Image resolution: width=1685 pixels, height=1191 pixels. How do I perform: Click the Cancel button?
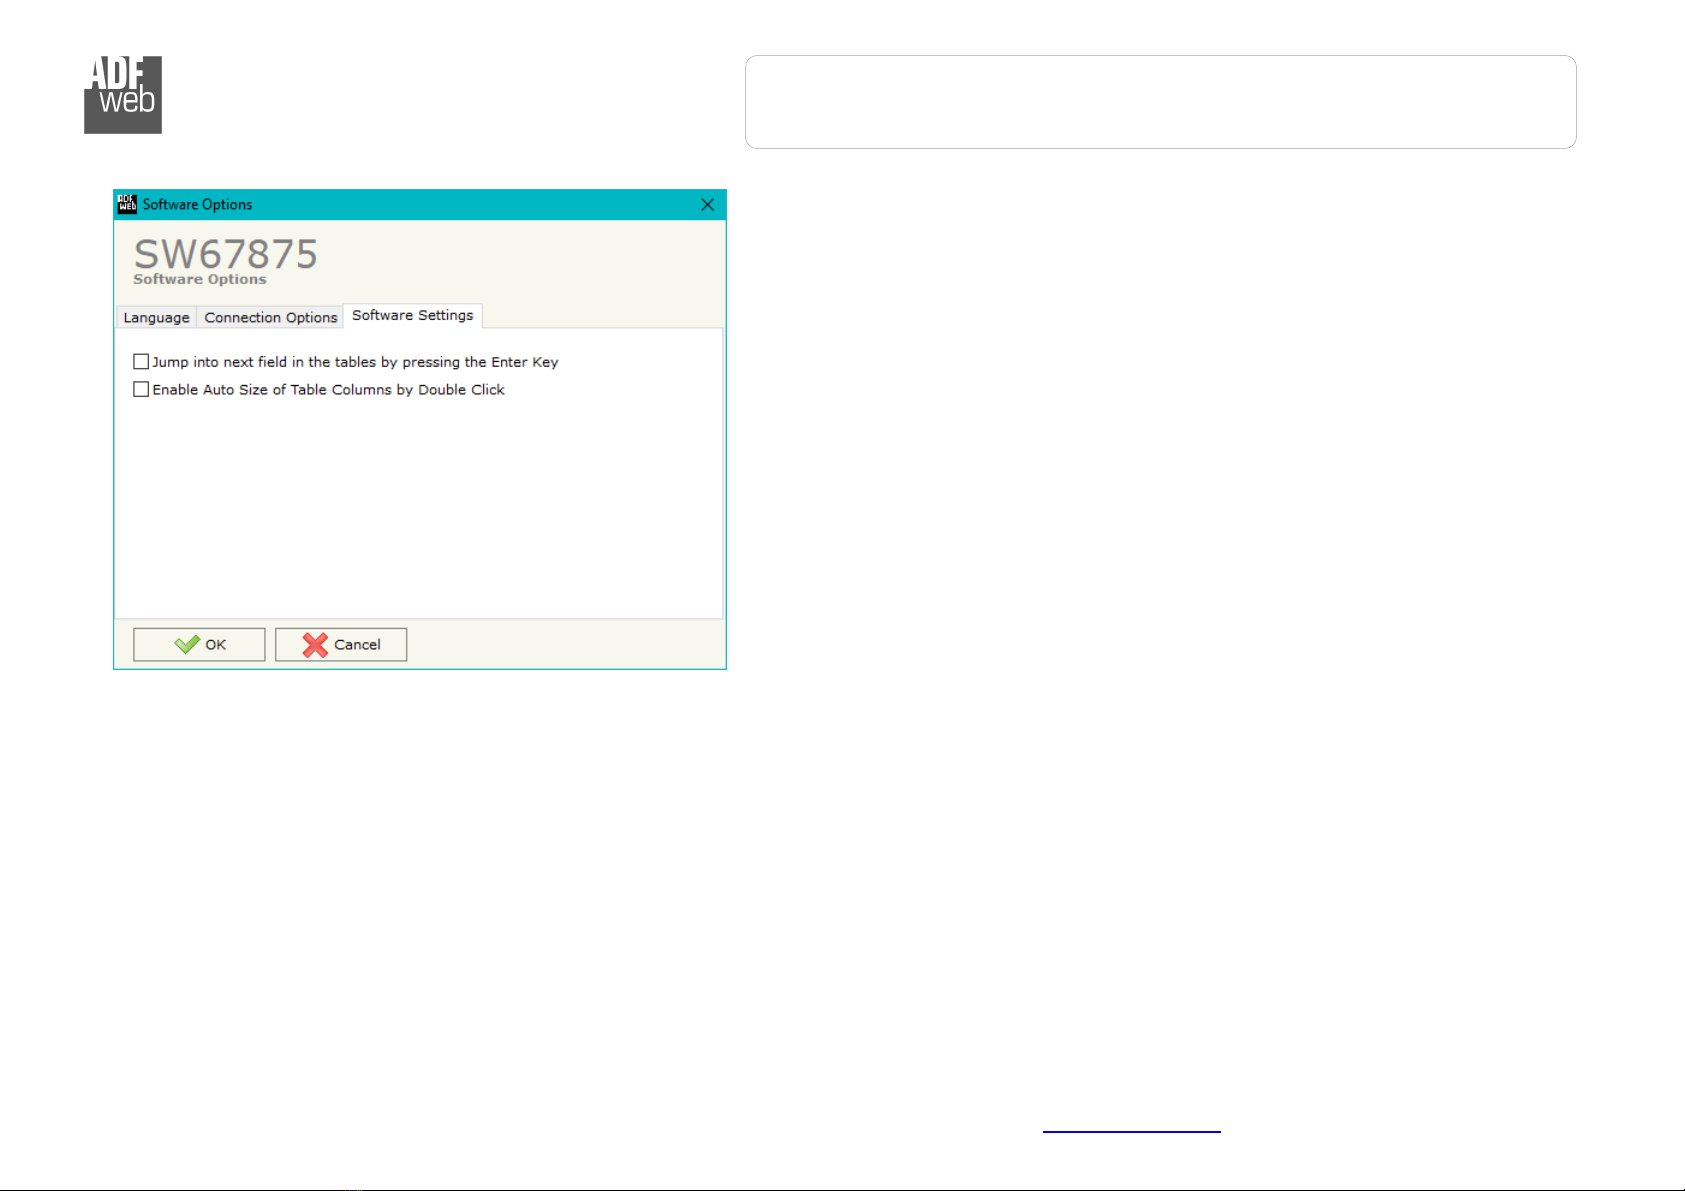pyautogui.click(x=341, y=645)
